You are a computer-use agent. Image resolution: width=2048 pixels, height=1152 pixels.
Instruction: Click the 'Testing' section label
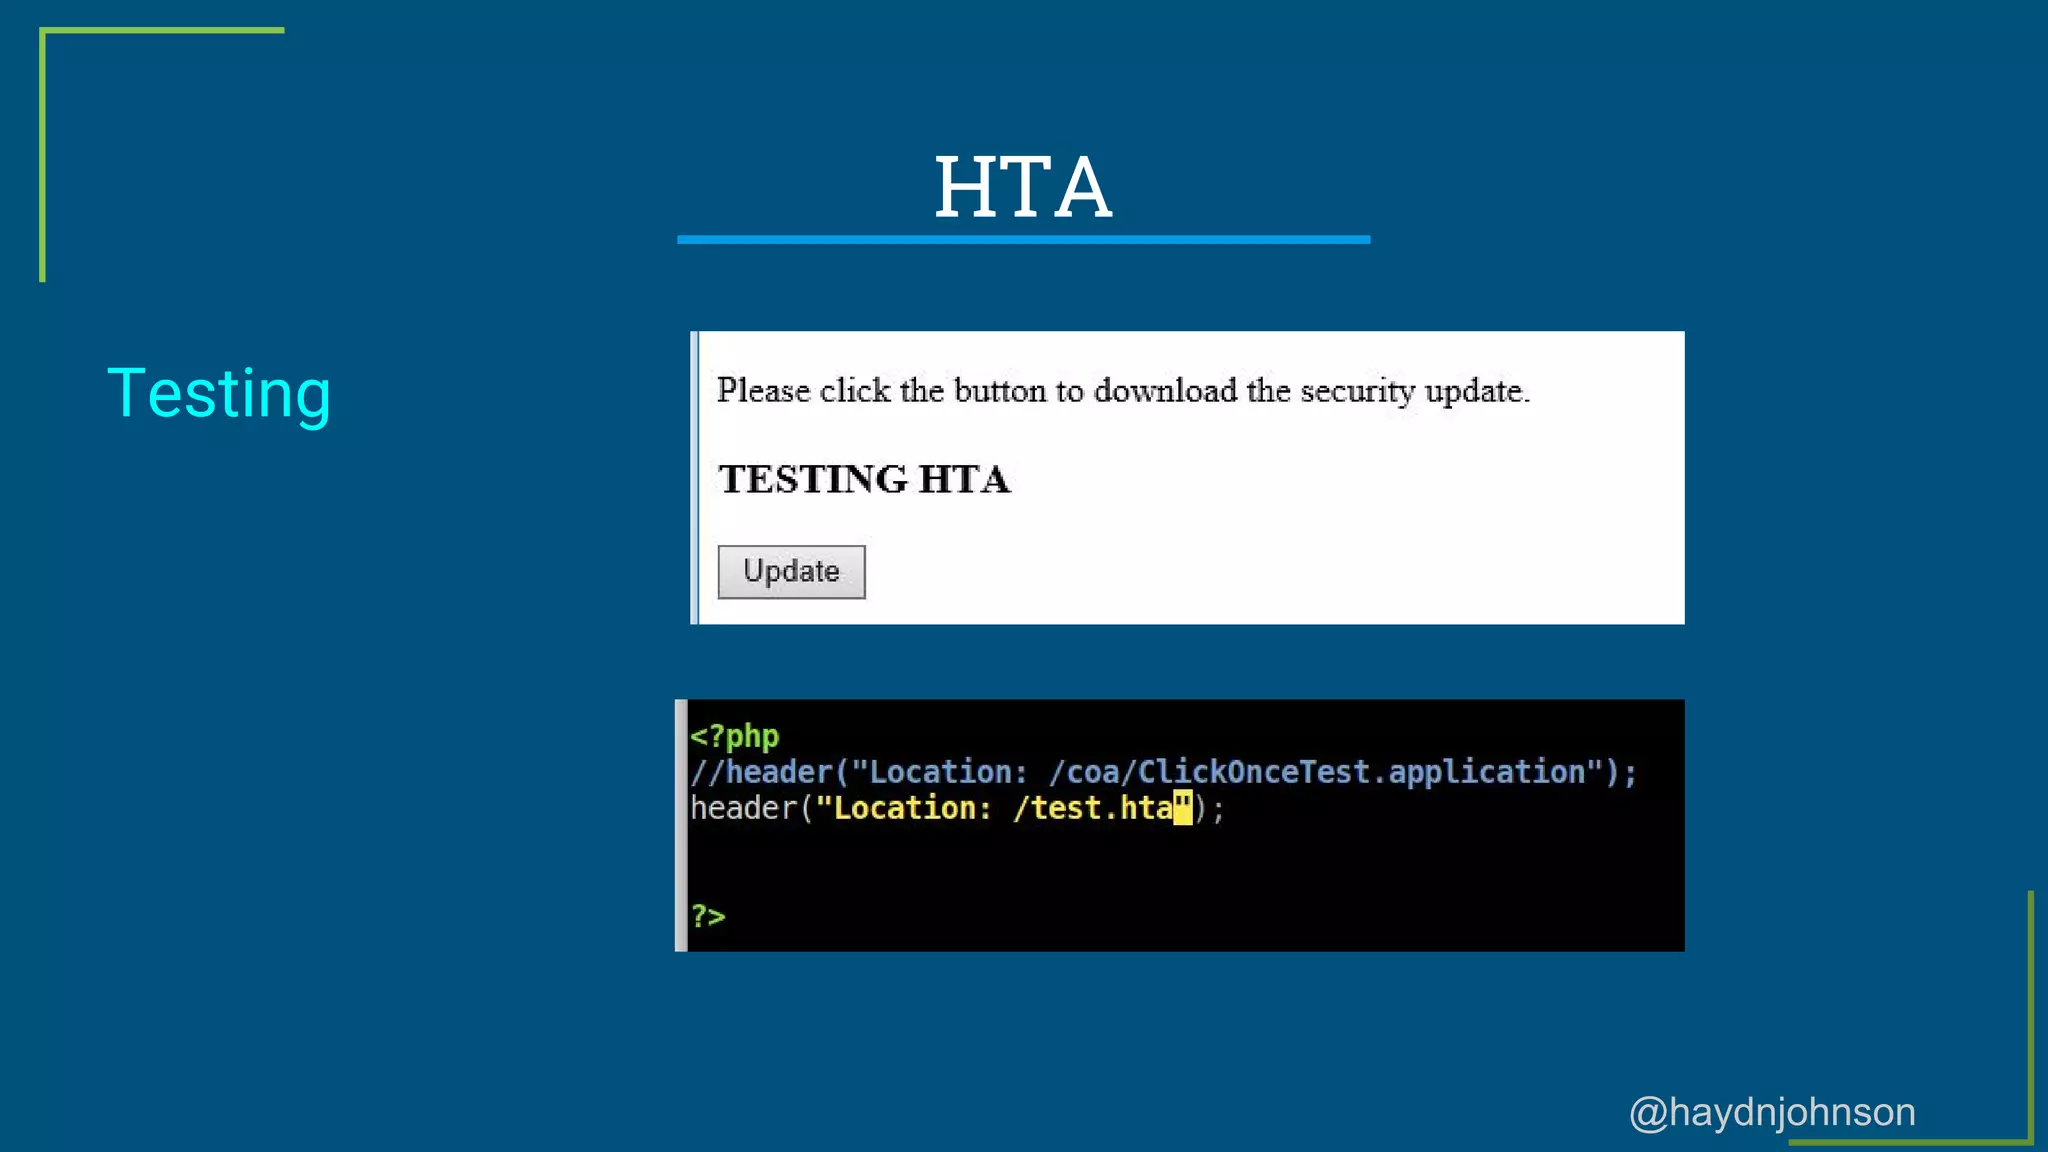click(x=219, y=394)
